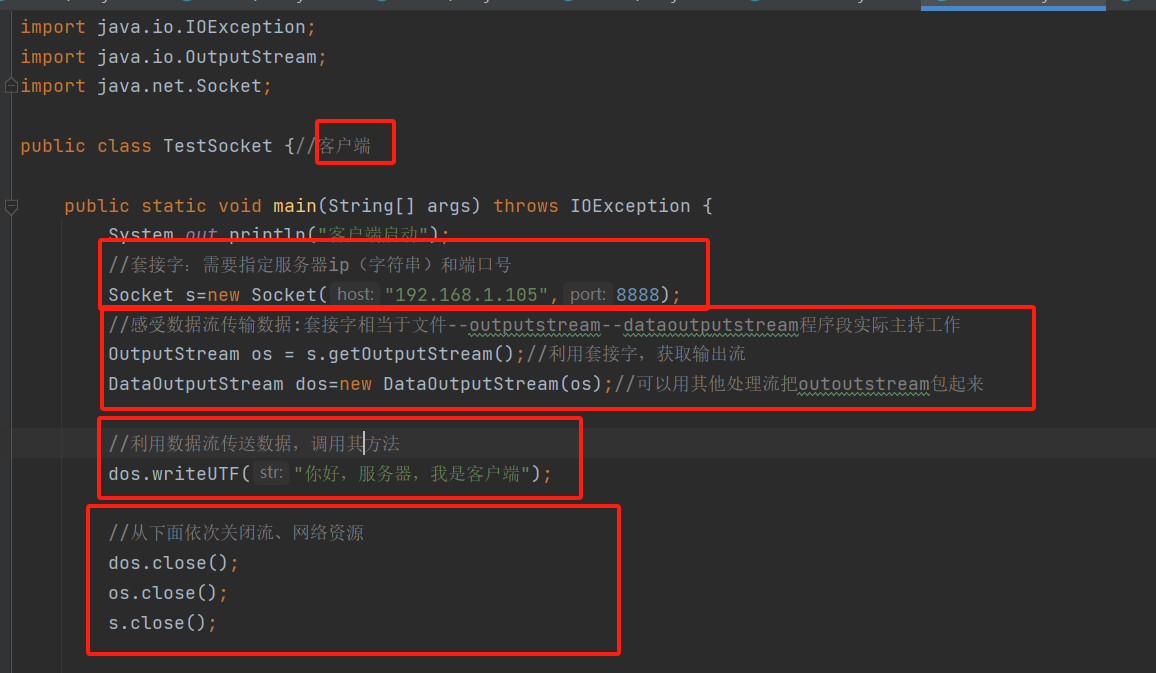Click the '客户端' comment after class declaration
The height and width of the screenshot is (673, 1156).
click(x=344, y=146)
